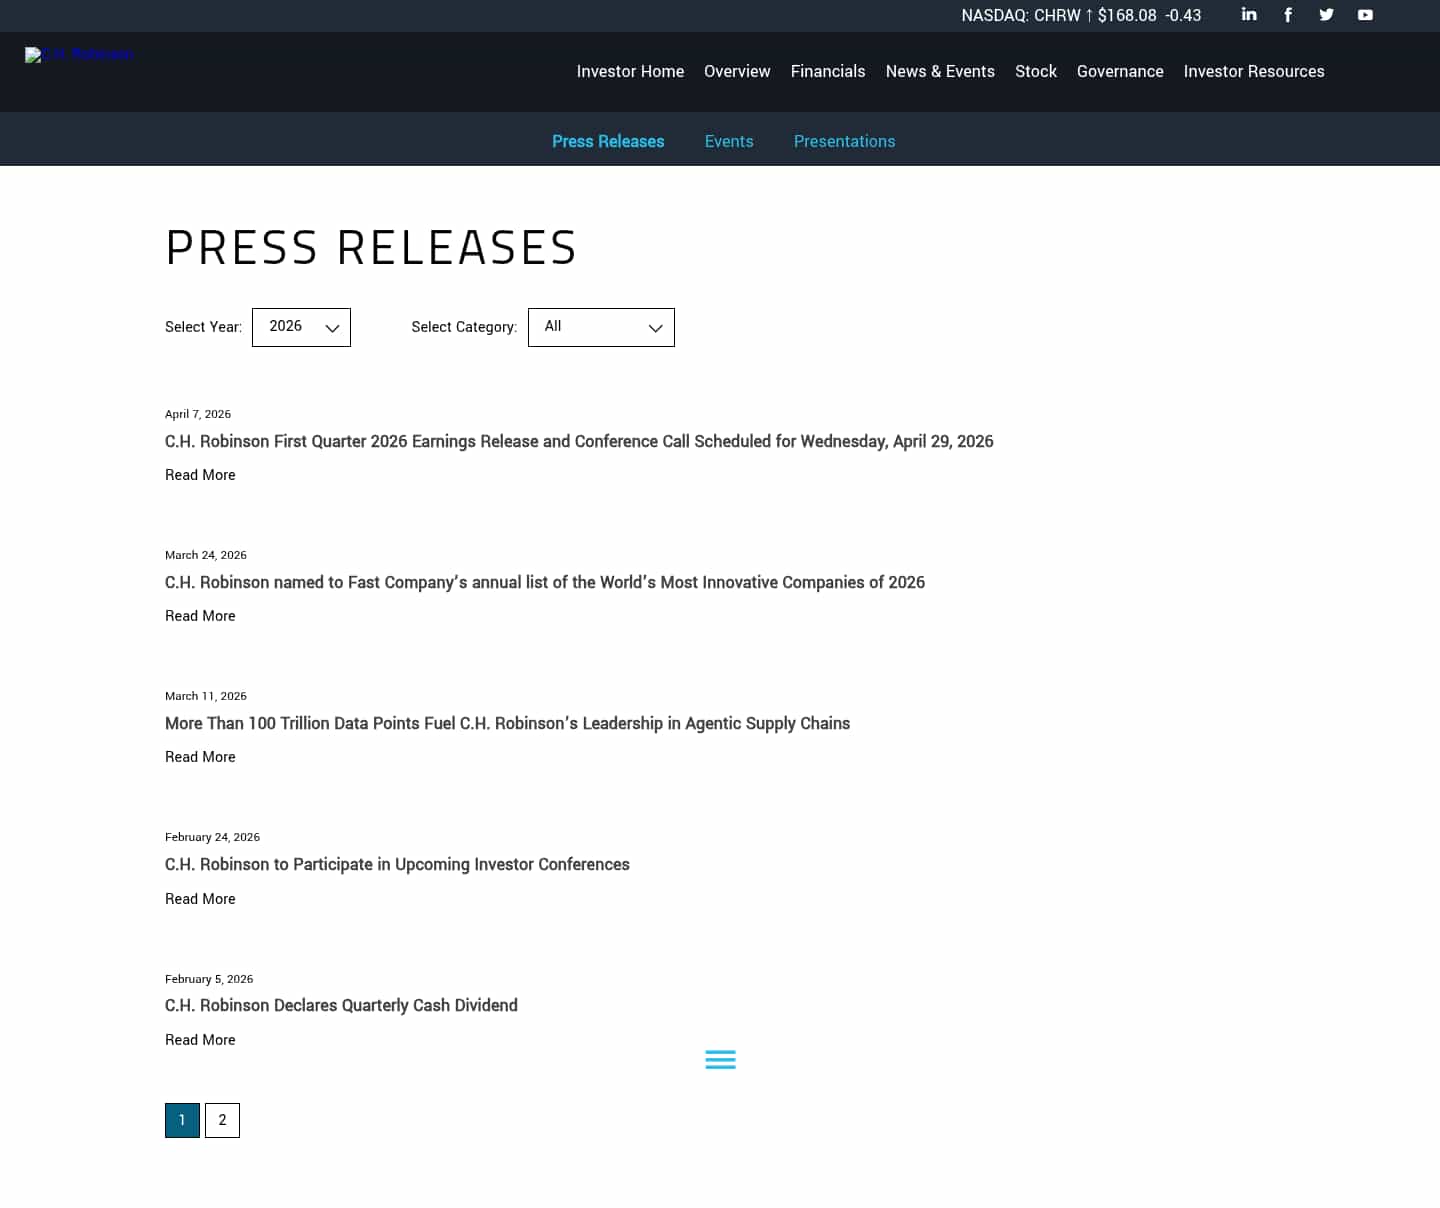Read More about the First Quarter 2026 Earnings Release
Screen dimensions: 1440x1208
[200, 475]
